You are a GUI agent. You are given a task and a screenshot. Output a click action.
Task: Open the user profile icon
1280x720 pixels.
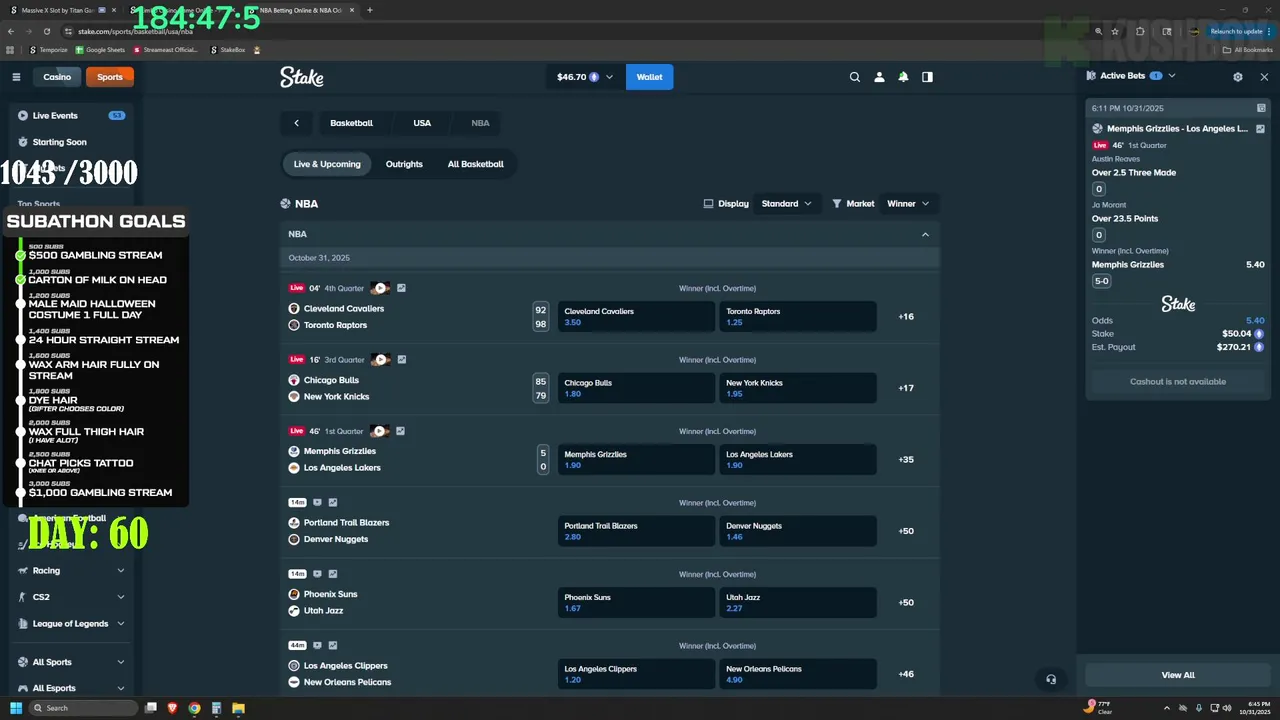[879, 77]
